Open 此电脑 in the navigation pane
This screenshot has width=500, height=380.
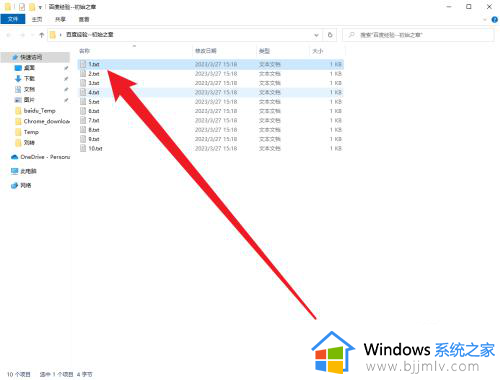click(x=28, y=171)
